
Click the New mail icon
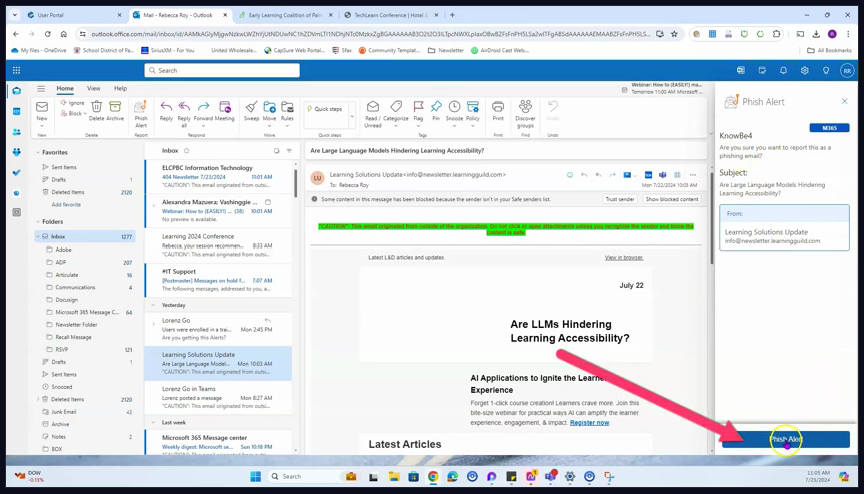pos(42,107)
